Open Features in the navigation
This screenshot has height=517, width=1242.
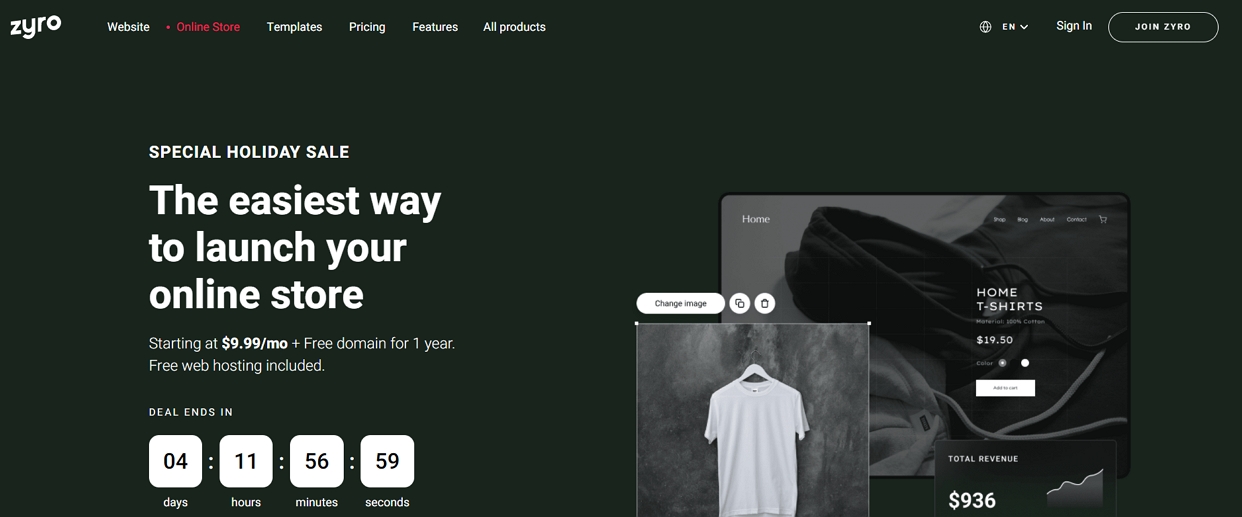pyautogui.click(x=435, y=27)
